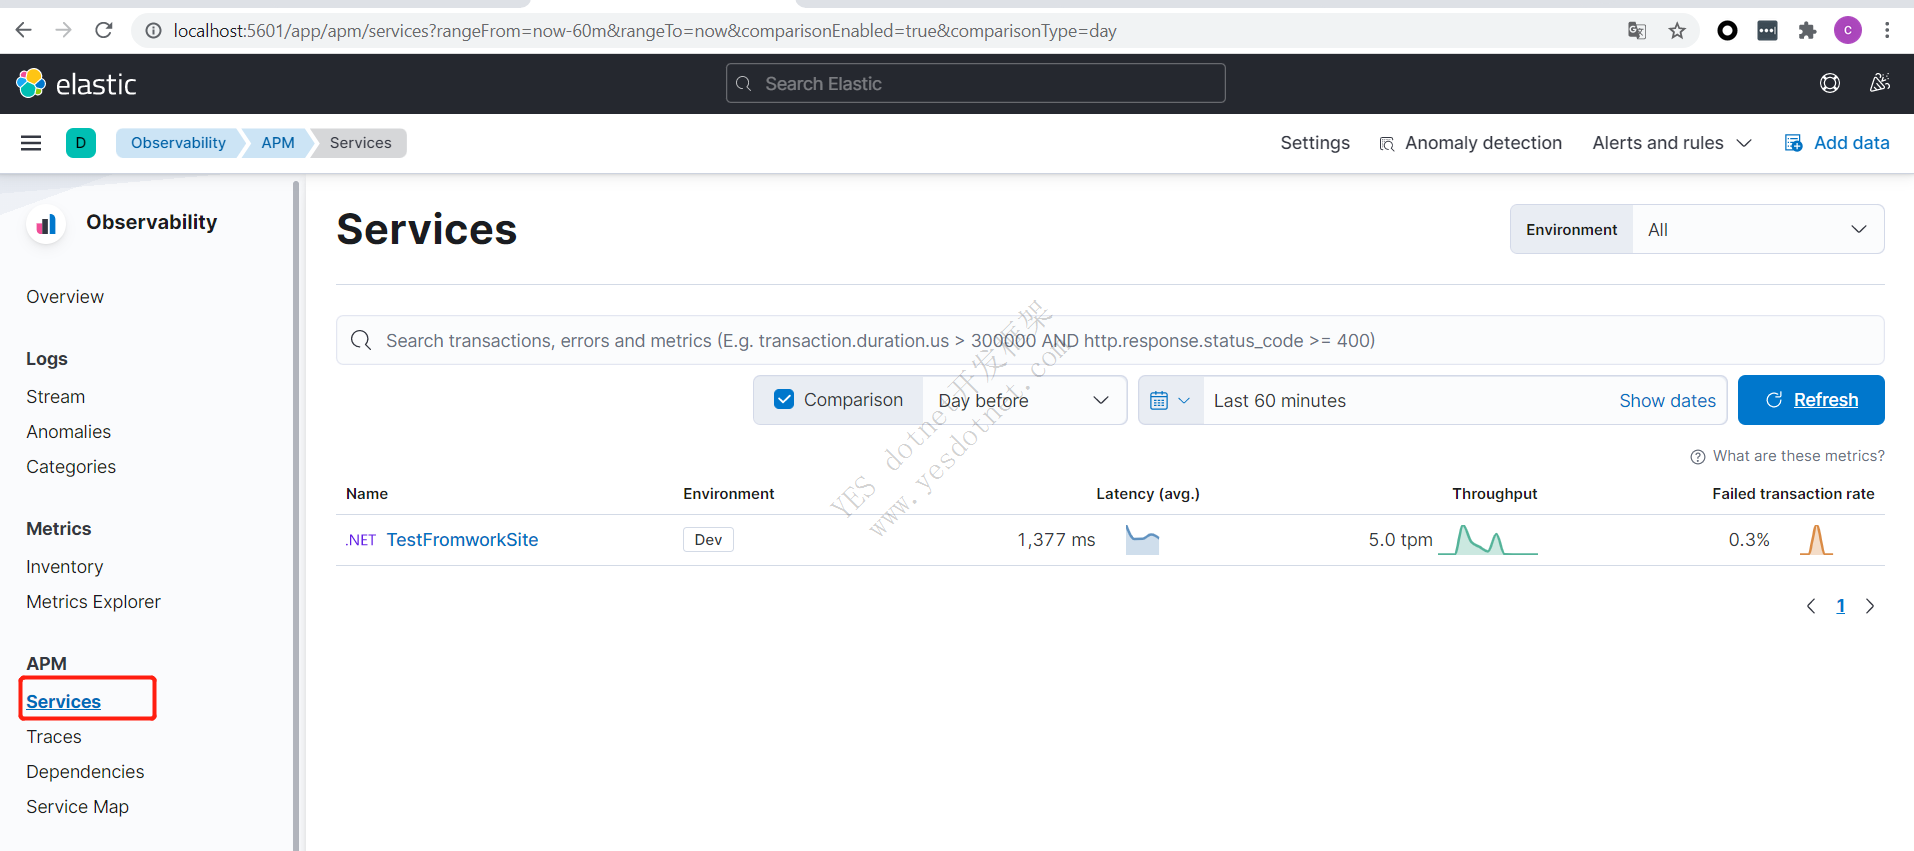Click the transactions query search bar
Image resolution: width=1914 pixels, height=851 pixels.
click(x=1110, y=340)
